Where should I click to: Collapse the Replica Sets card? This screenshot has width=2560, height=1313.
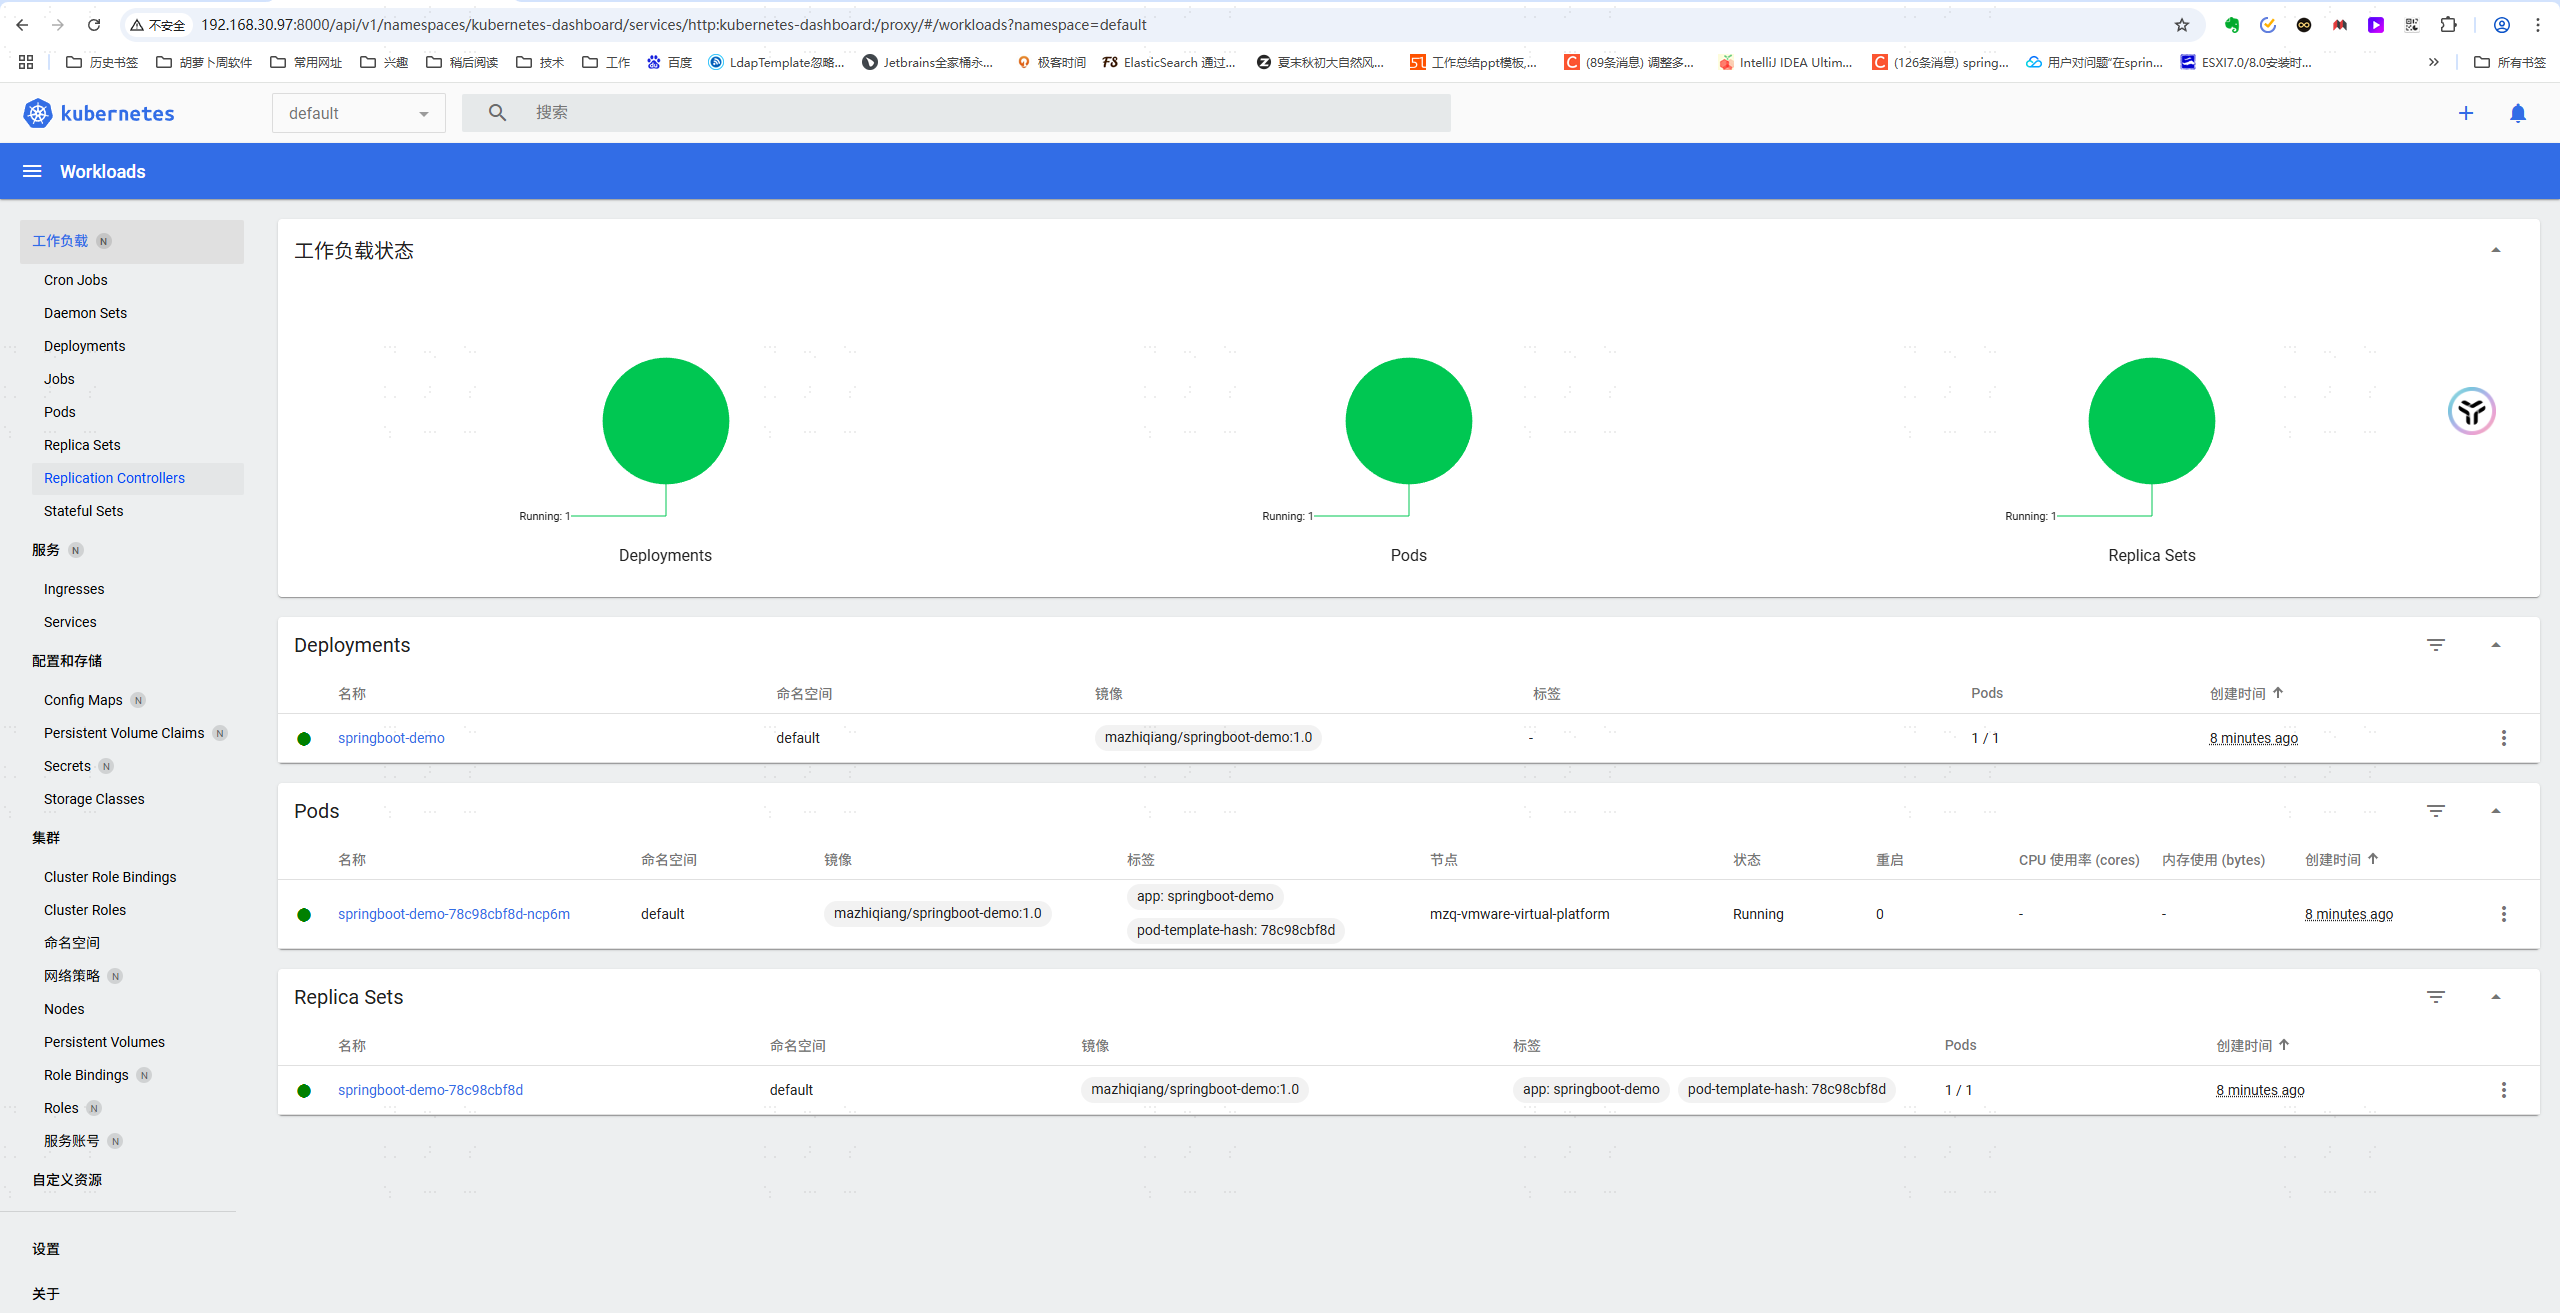pyautogui.click(x=2495, y=997)
